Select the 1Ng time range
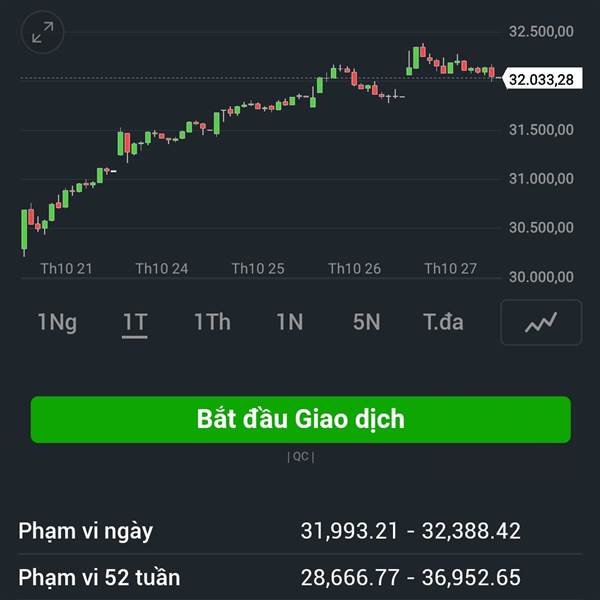Viewport: 600px width, 600px height. click(x=57, y=323)
